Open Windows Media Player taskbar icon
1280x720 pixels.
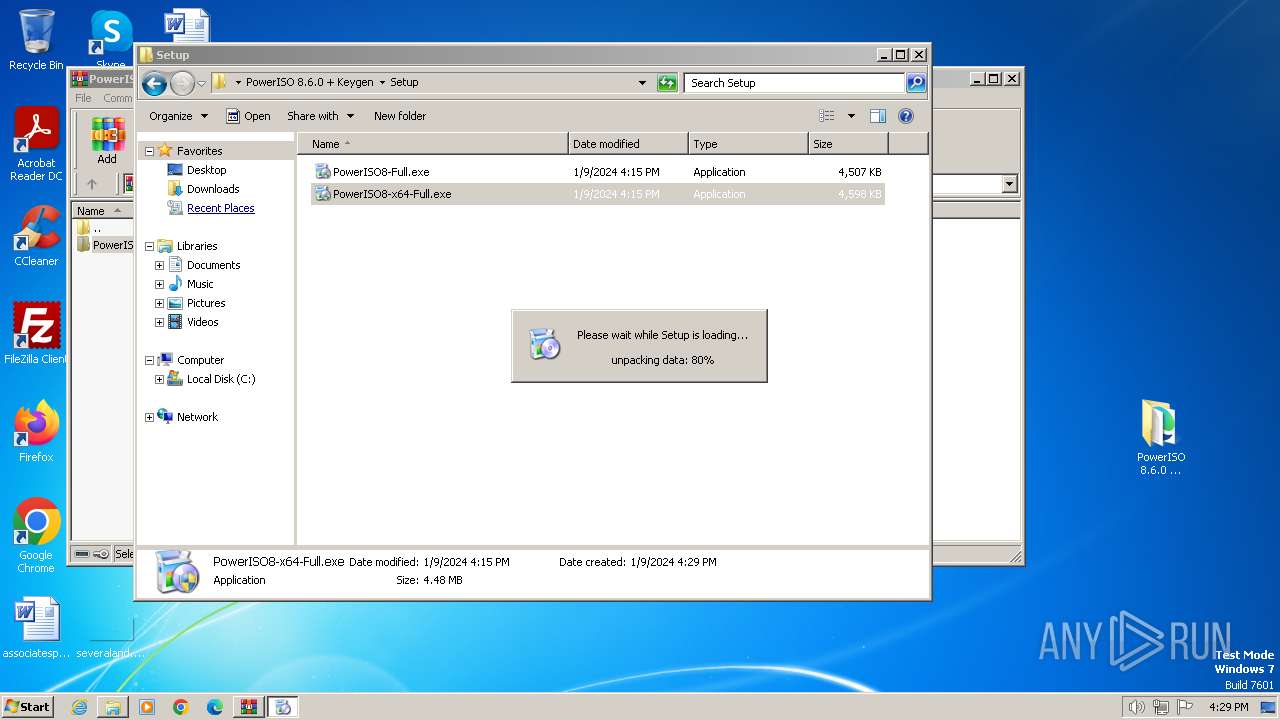[x=147, y=707]
